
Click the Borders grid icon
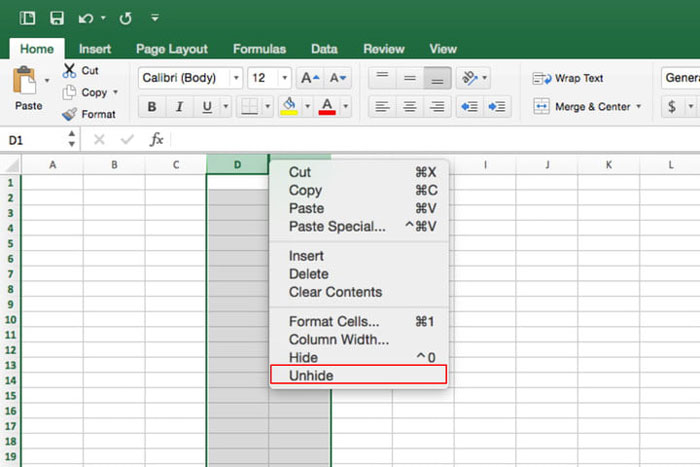tap(249, 107)
